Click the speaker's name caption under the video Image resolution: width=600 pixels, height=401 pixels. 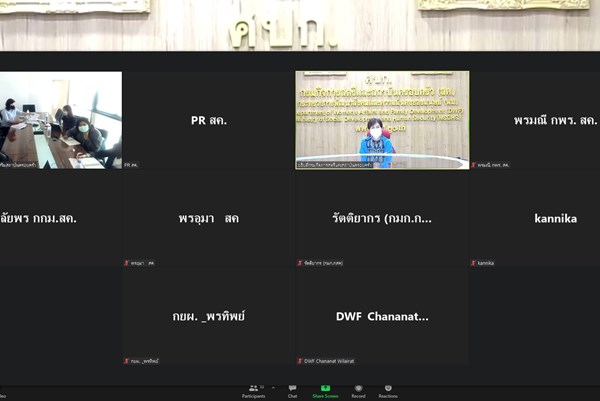[335, 165]
